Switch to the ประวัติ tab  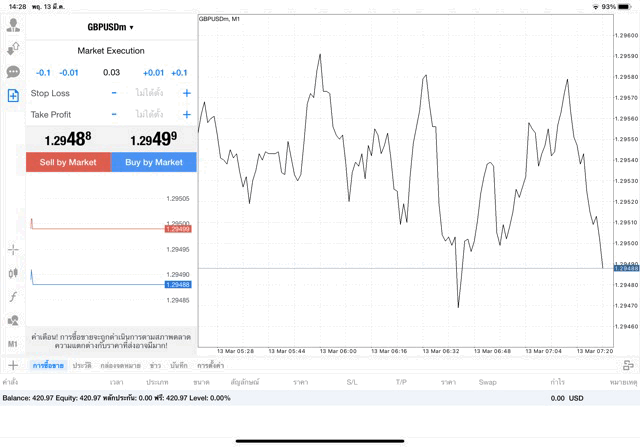coord(82,366)
